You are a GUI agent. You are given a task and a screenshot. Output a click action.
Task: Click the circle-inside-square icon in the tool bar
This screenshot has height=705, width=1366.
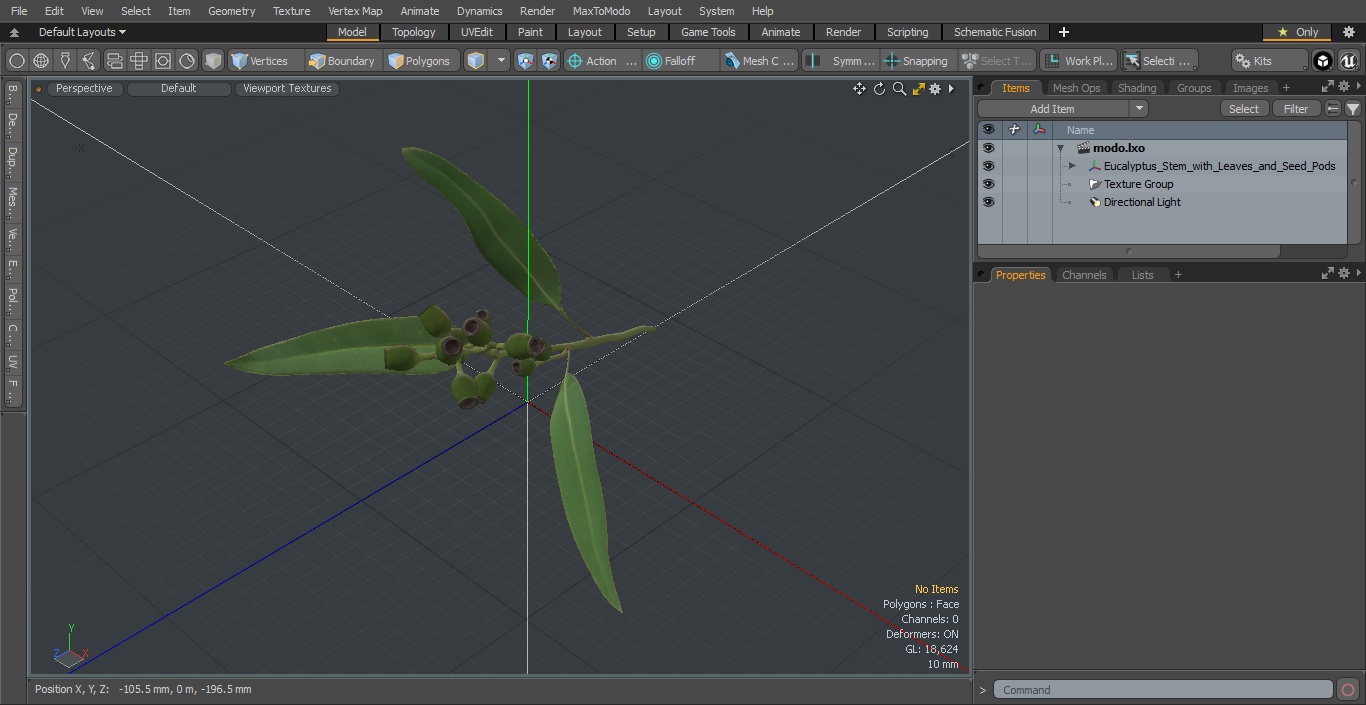pos(162,61)
